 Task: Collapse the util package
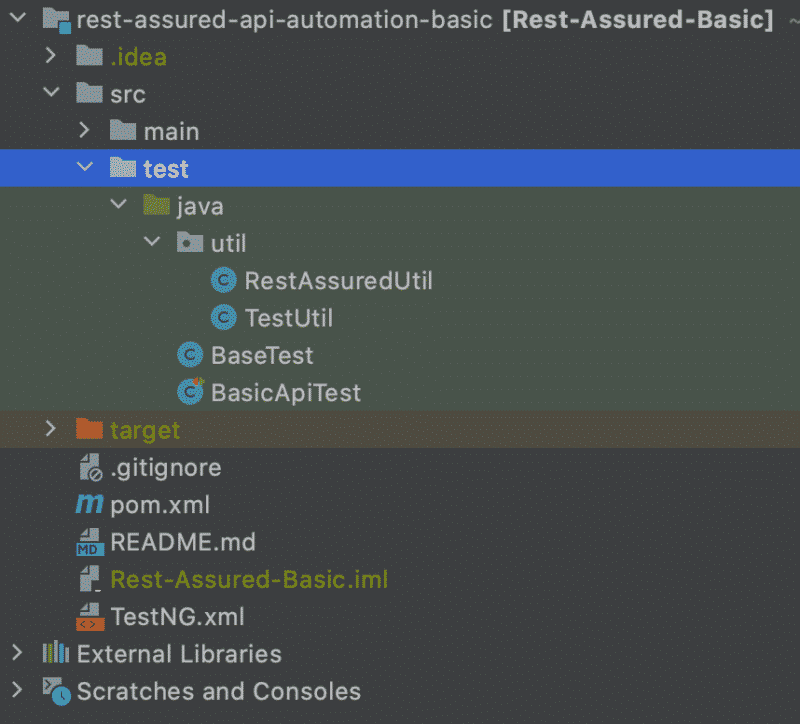[x=152, y=243]
